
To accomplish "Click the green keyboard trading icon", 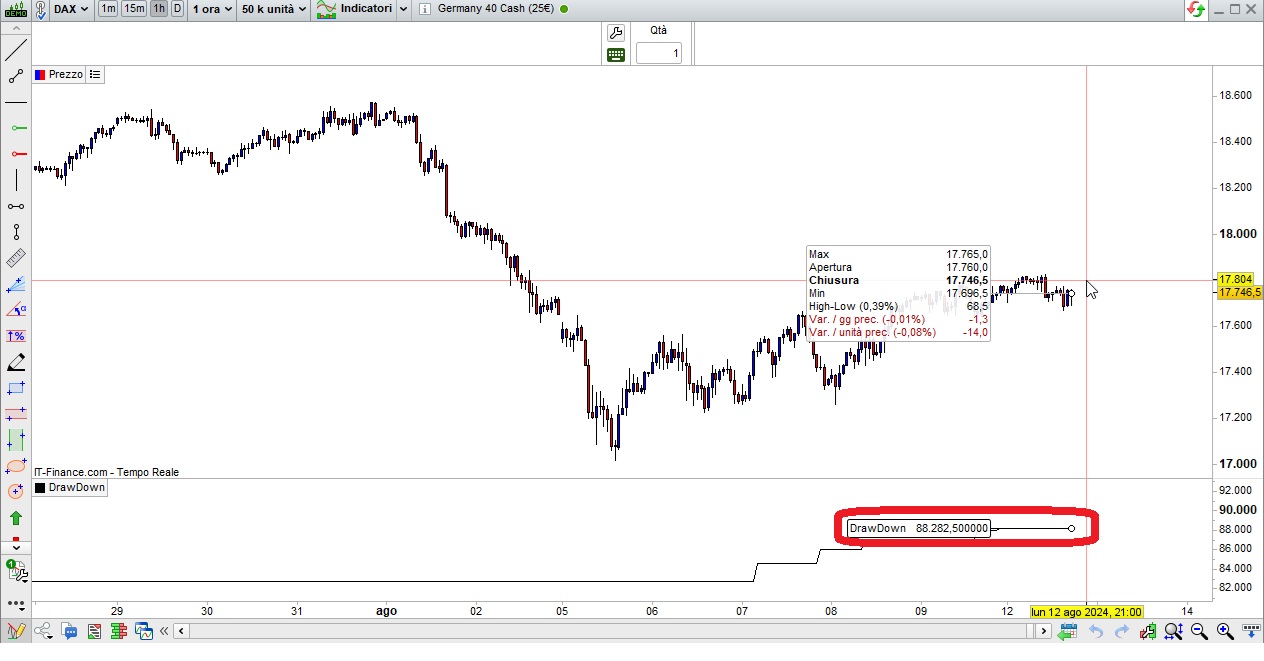I will tap(616, 54).
